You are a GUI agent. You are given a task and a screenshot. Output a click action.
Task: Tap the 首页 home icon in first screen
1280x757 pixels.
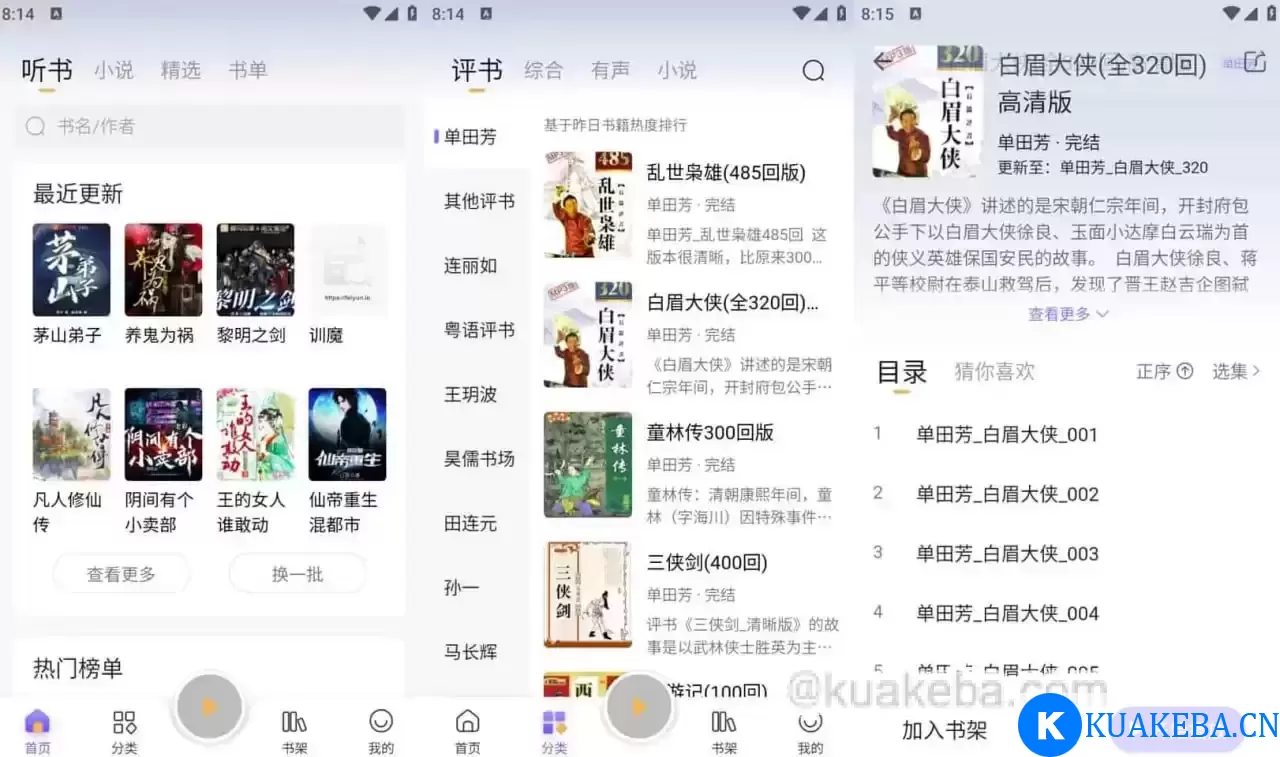click(x=37, y=722)
